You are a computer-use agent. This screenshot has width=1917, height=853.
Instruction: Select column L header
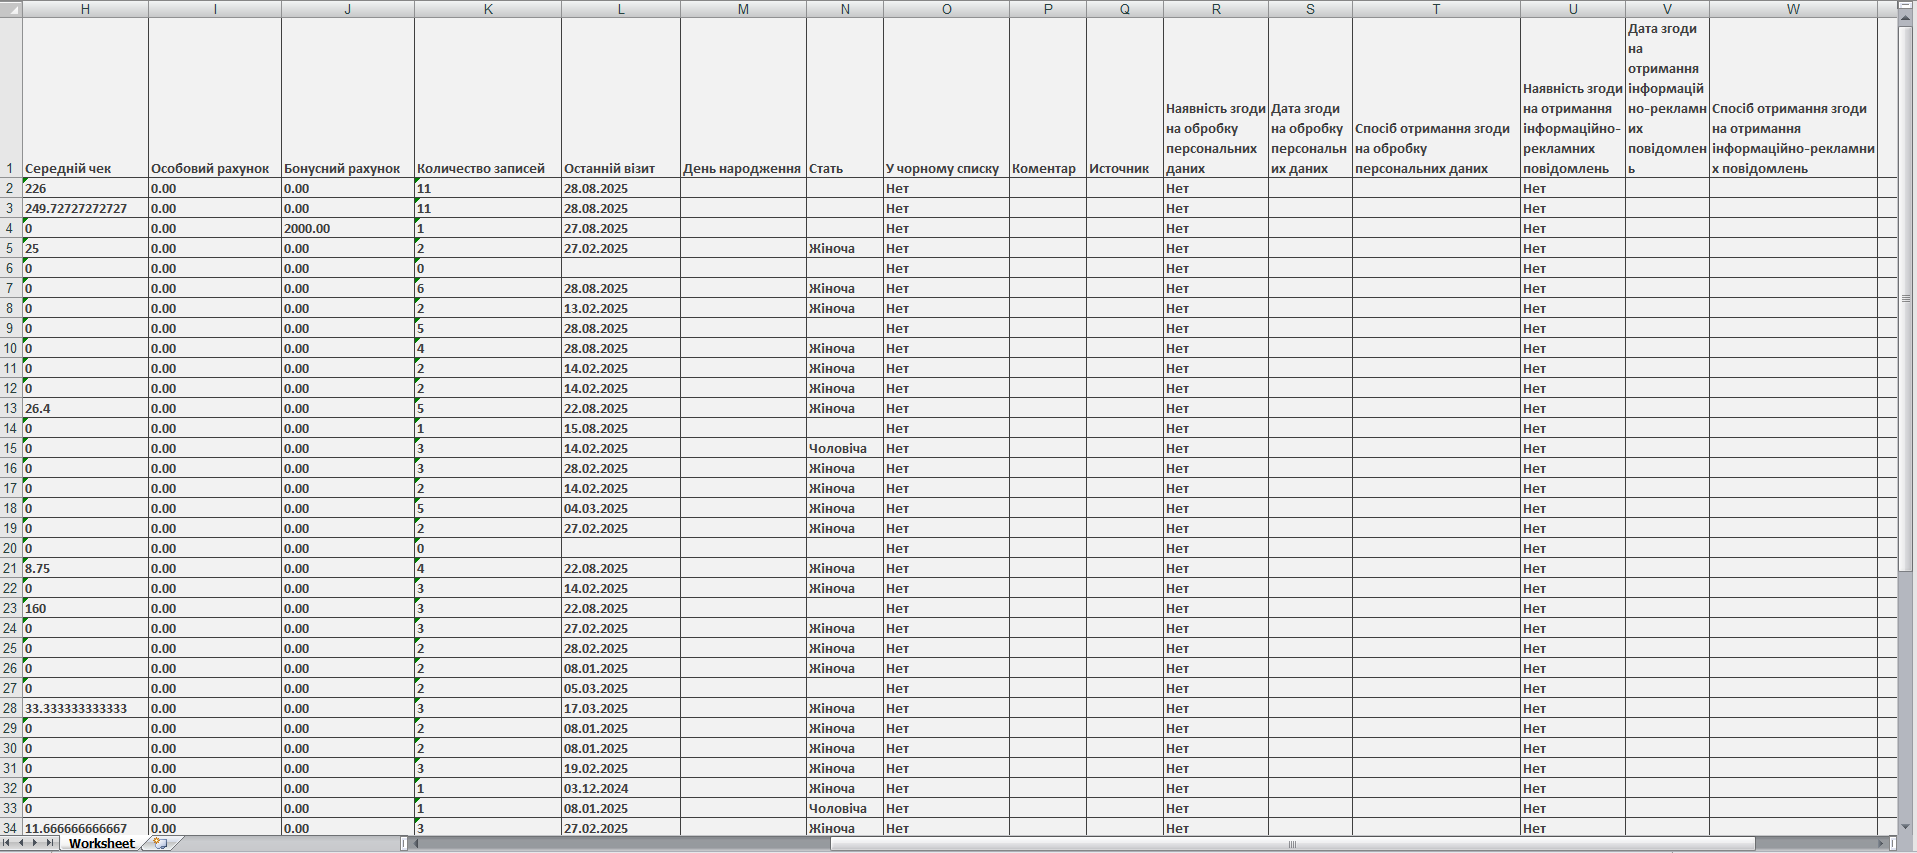(620, 9)
